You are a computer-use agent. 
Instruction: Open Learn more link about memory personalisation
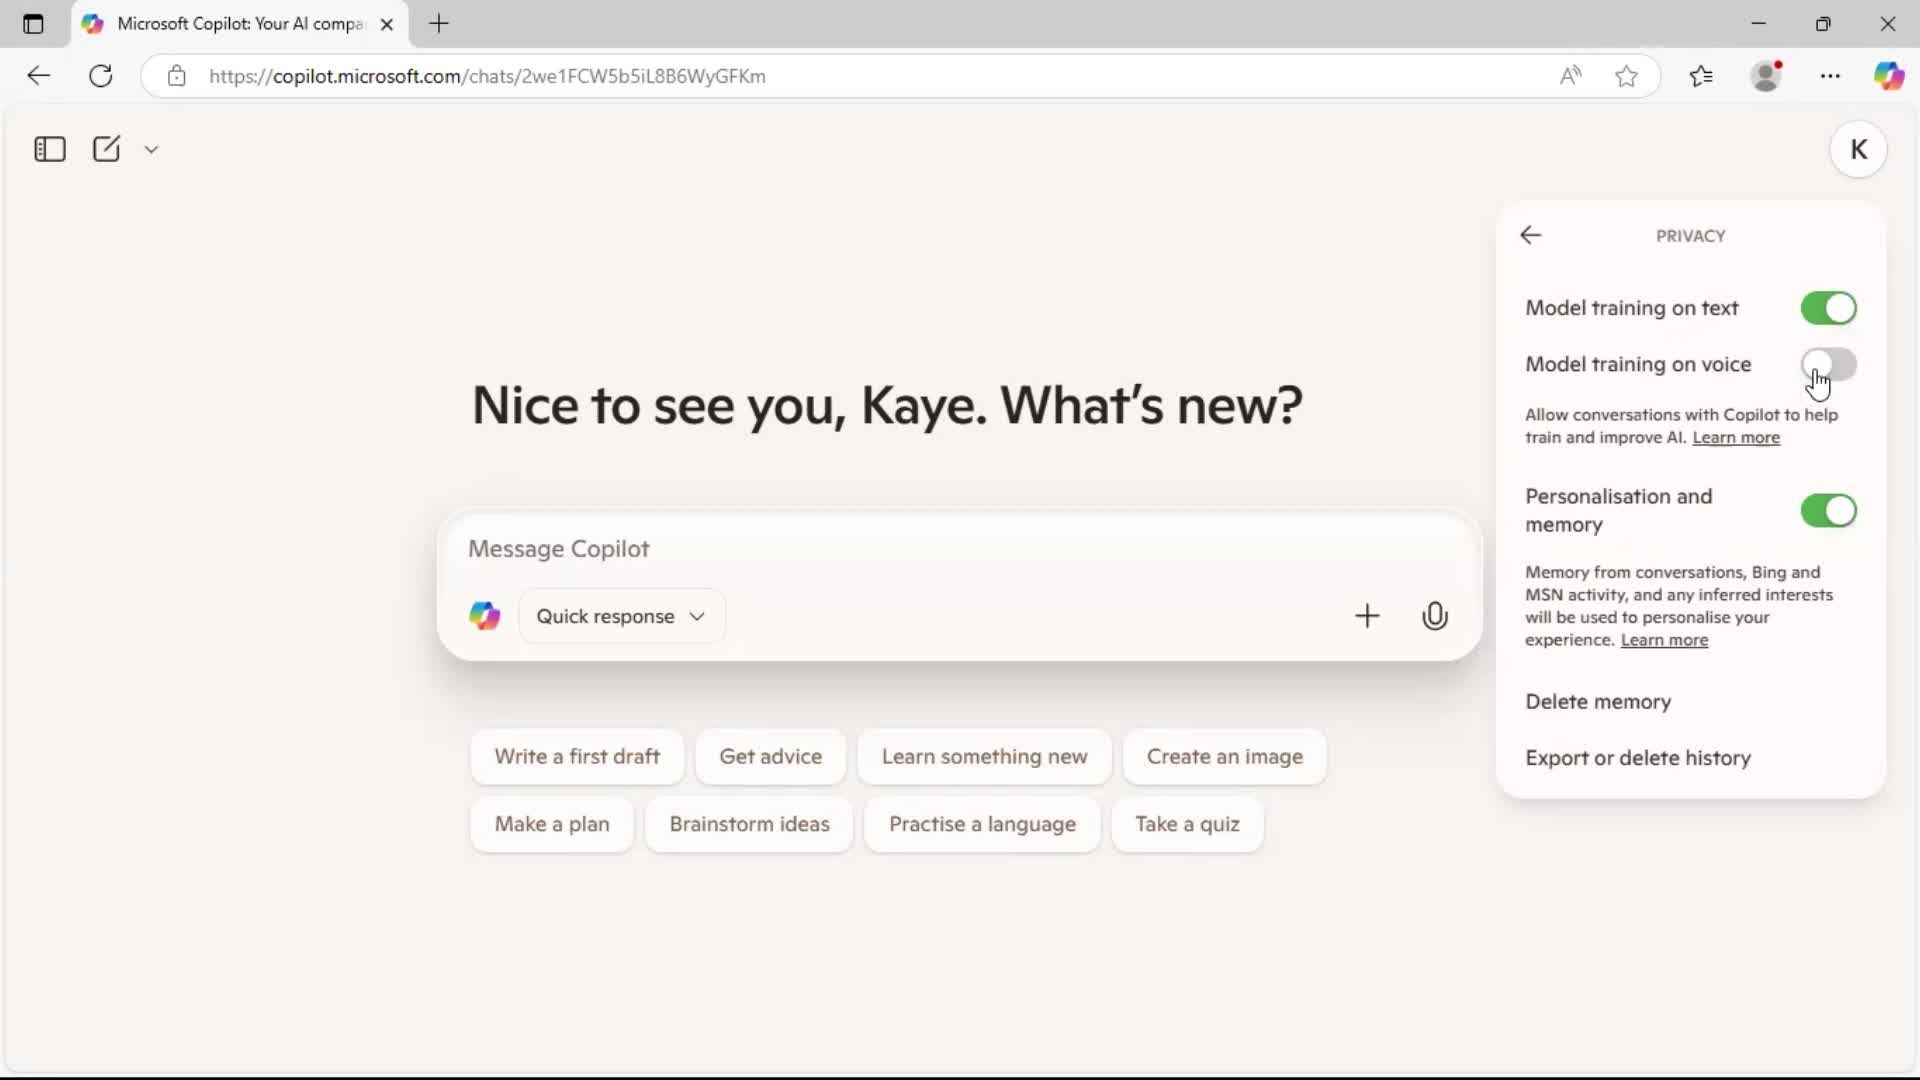click(1664, 640)
